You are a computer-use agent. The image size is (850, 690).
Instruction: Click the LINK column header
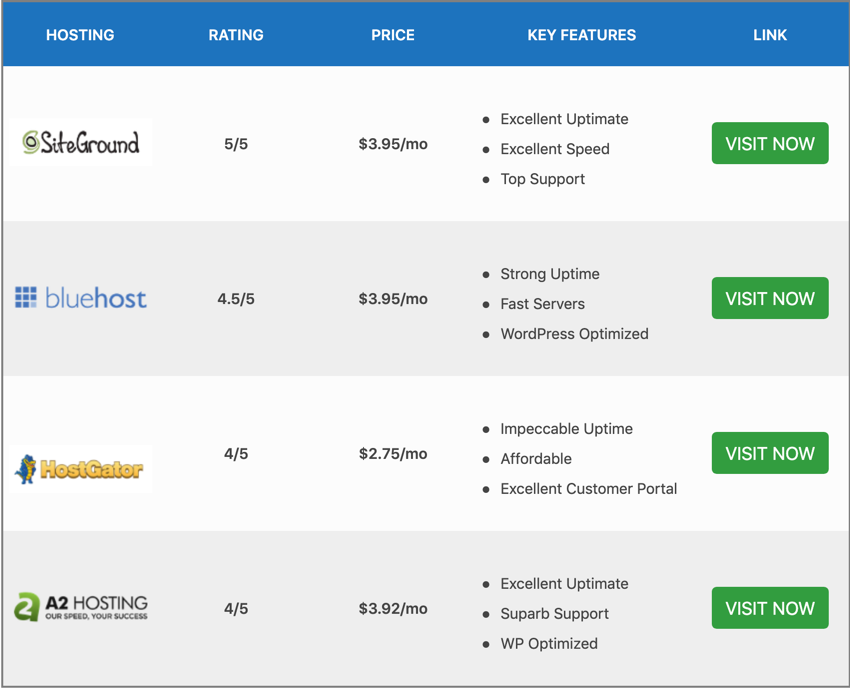point(770,35)
